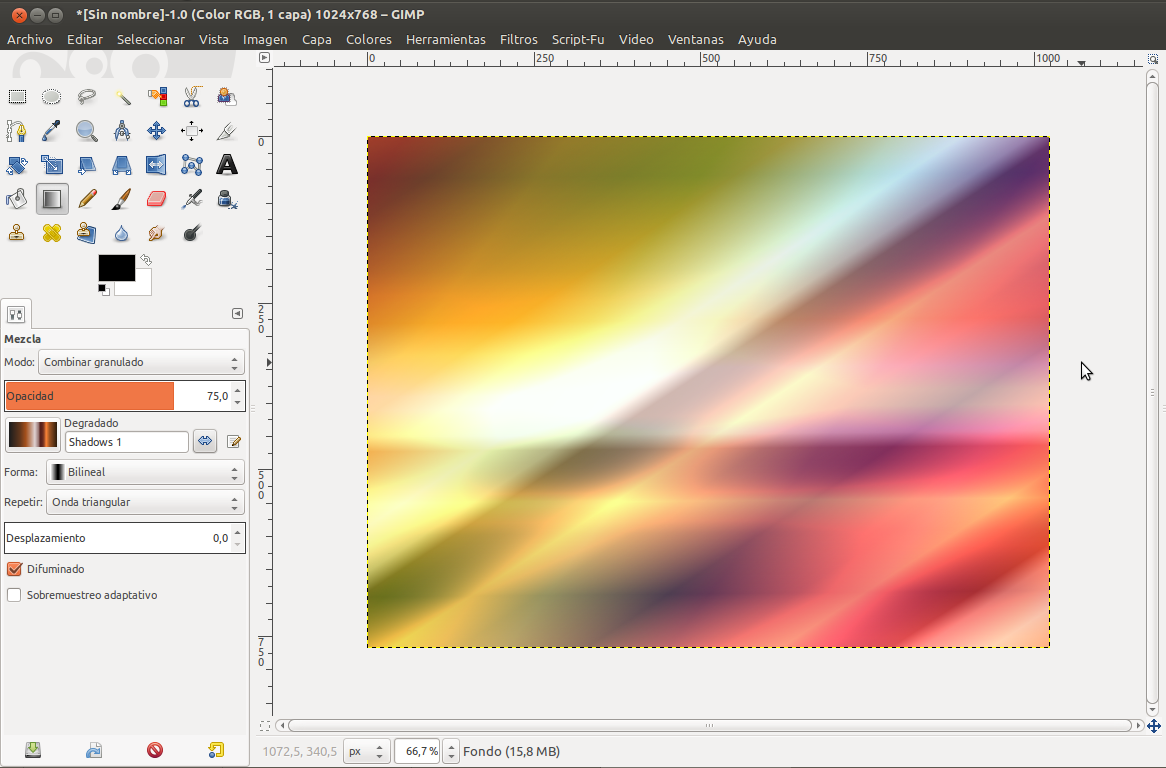The image size is (1166, 768).
Task: Toggle the gradient reverse button
Action: pyautogui.click(x=205, y=441)
